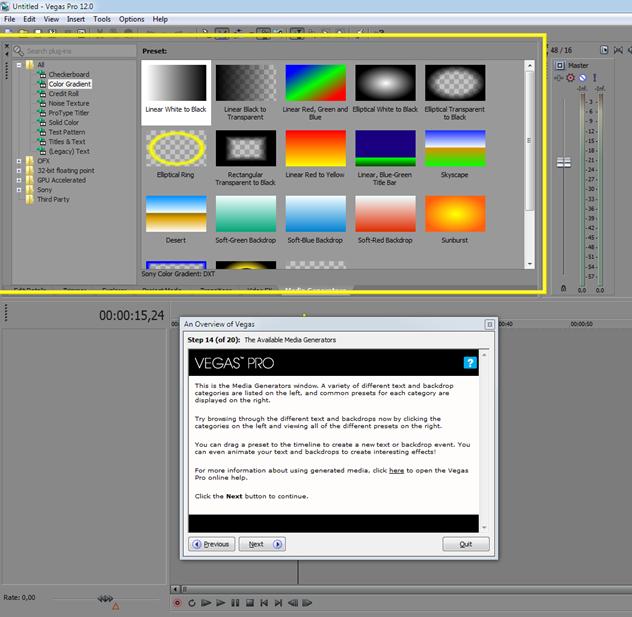
Task: Open Master FX red gear icon
Action: point(570,77)
